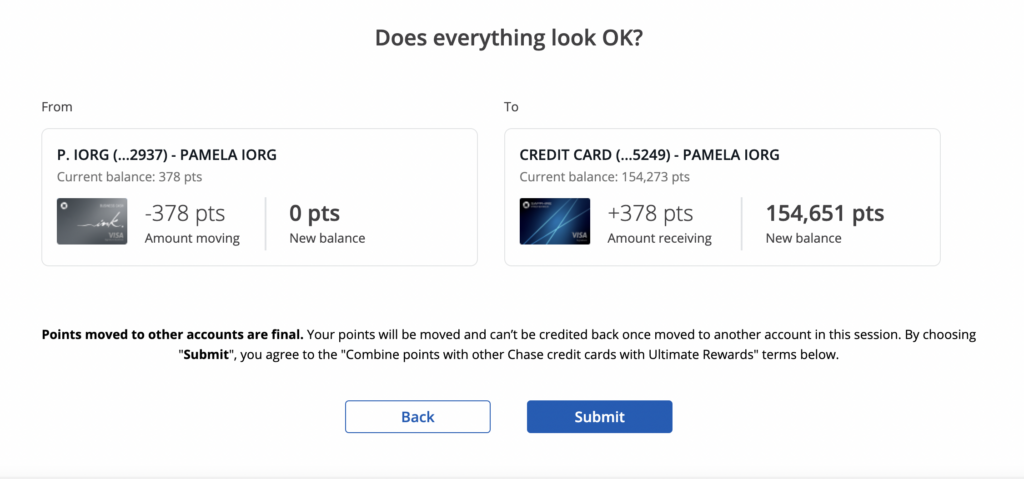Click the 154,651 pts new balance value
Image resolution: width=1024 pixels, height=479 pixels.
point(825,213)
